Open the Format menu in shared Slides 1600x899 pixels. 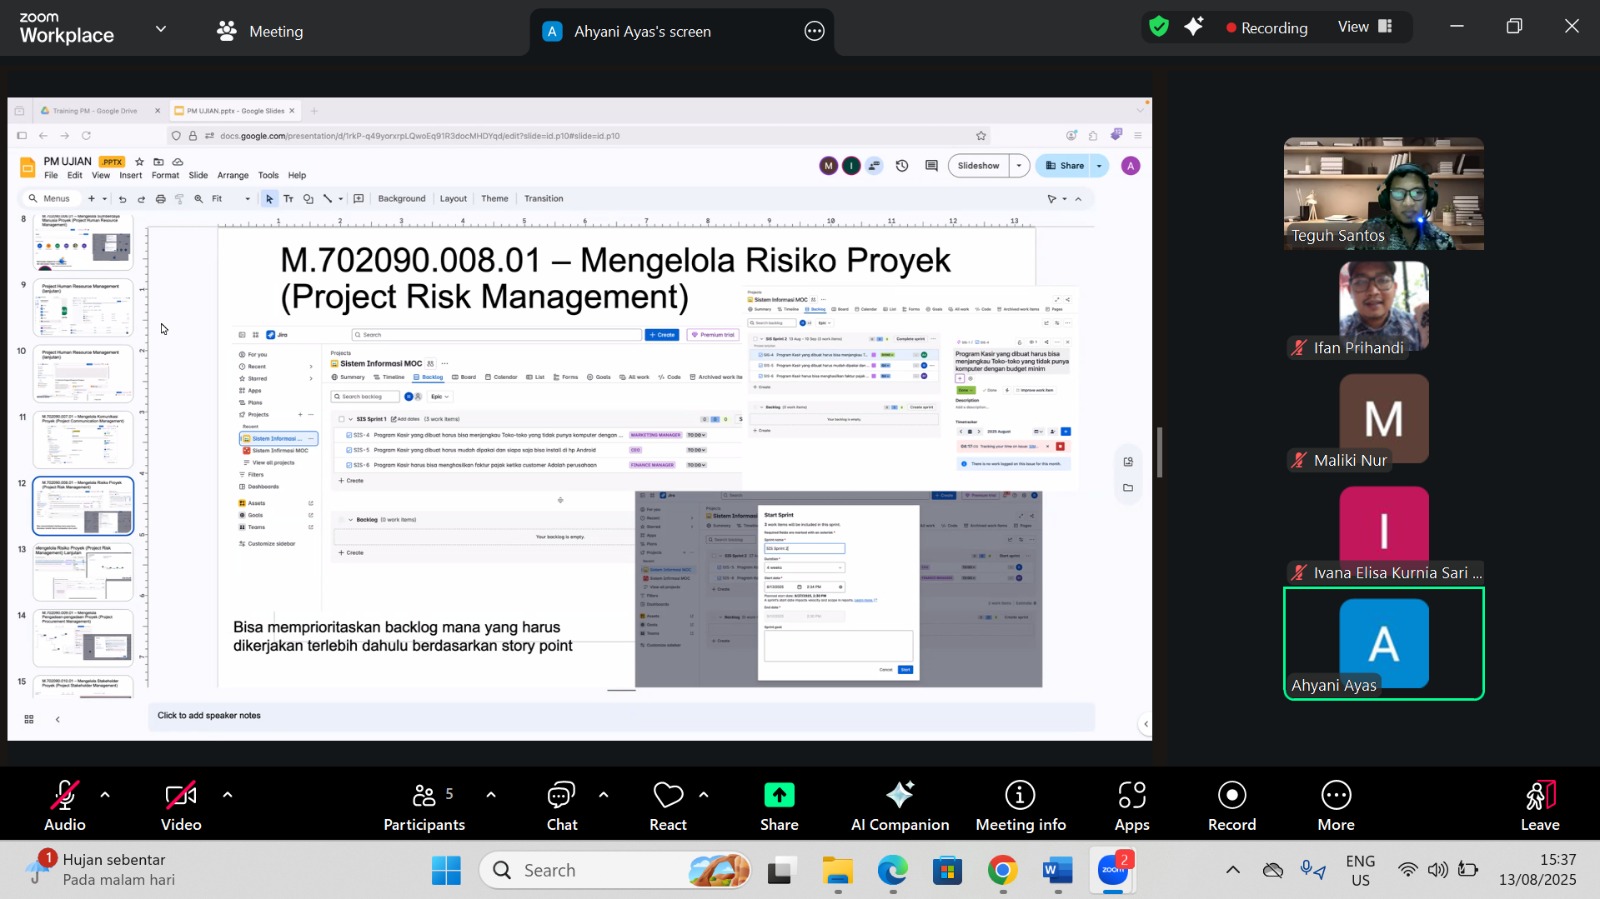coord(165,175)
